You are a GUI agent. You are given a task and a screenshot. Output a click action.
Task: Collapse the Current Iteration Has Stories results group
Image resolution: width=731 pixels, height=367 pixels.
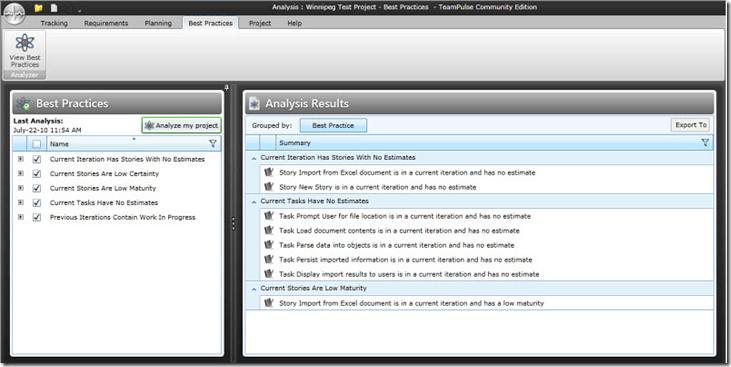tap(254, 158)
